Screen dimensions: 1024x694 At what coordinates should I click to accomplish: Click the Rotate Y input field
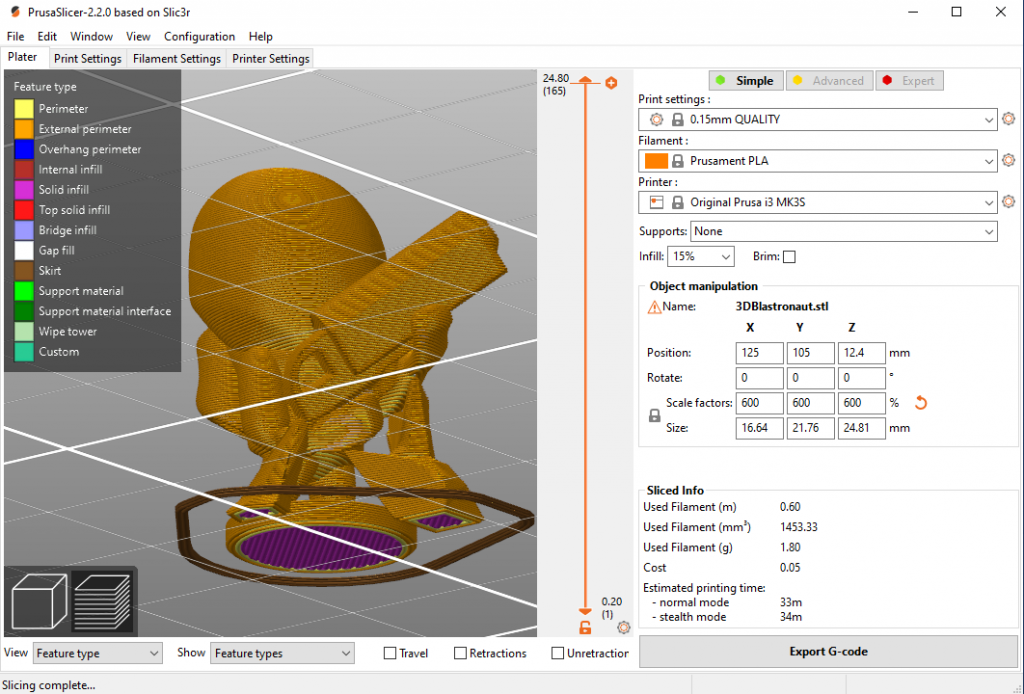(810, 377)
